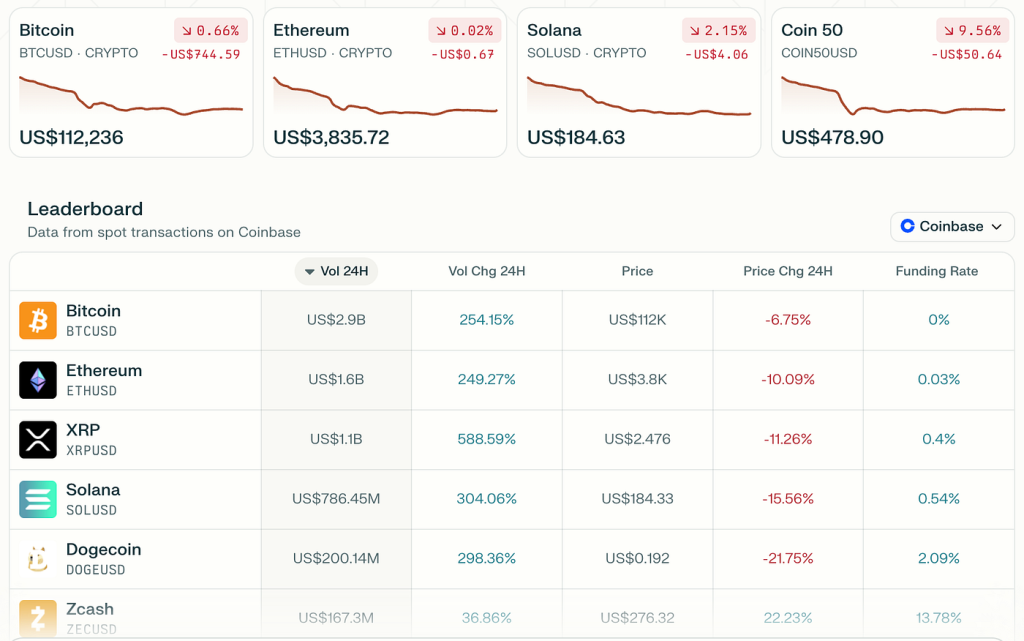Sort by Price Chg 24H header
This screenshot has height=641, width=1024.
(x=788, y=271)
